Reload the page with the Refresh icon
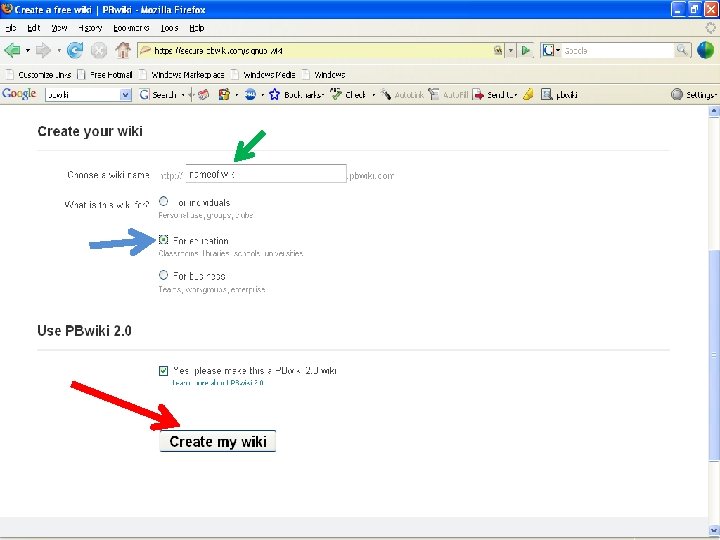Screen dimensions: 720x540 [x=75, y=50]
